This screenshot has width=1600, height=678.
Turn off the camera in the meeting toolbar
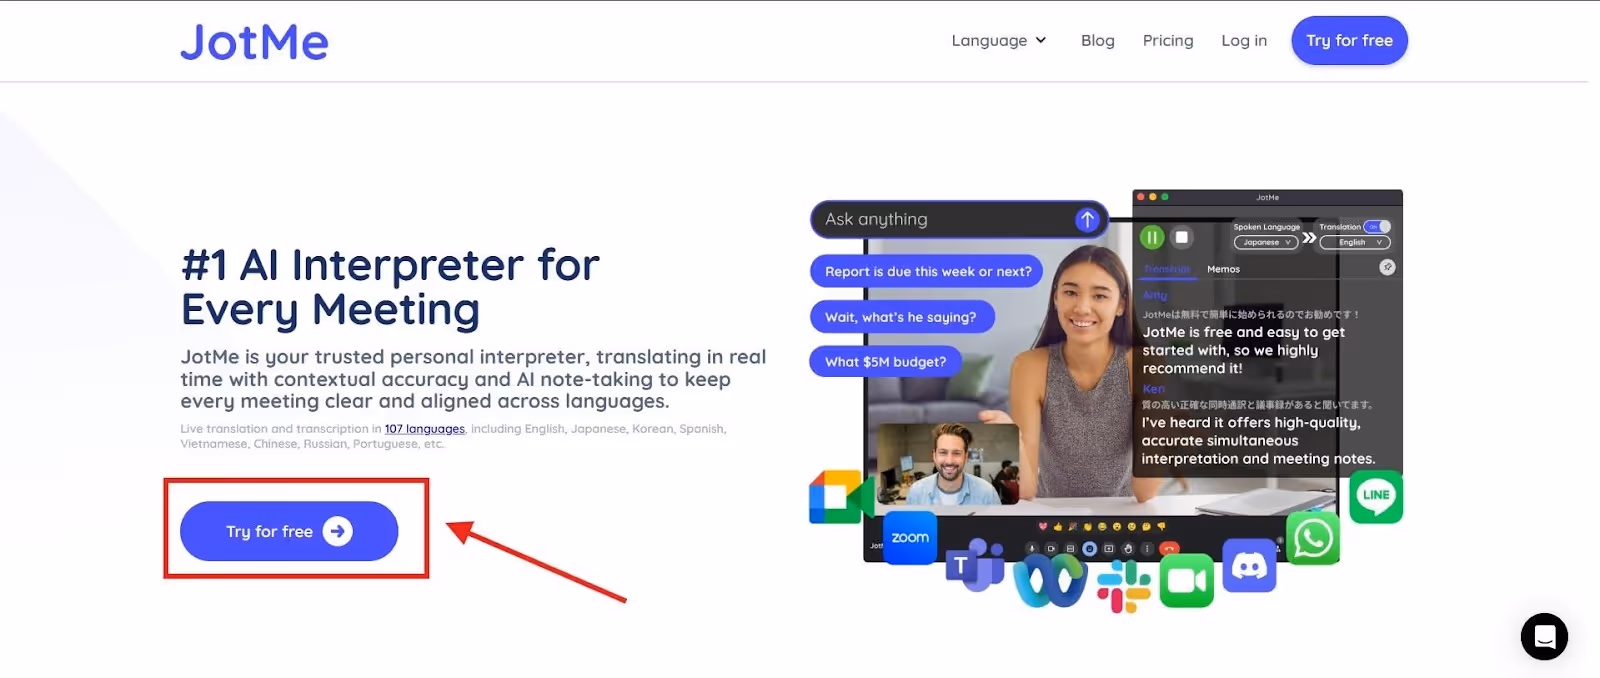click(x=1051, y=548)
